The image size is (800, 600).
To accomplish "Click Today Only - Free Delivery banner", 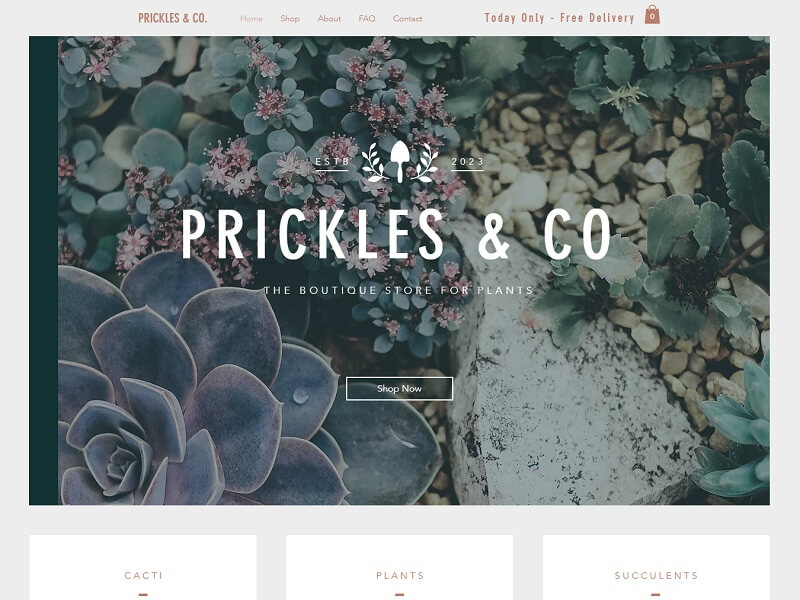I will (559, 18).
